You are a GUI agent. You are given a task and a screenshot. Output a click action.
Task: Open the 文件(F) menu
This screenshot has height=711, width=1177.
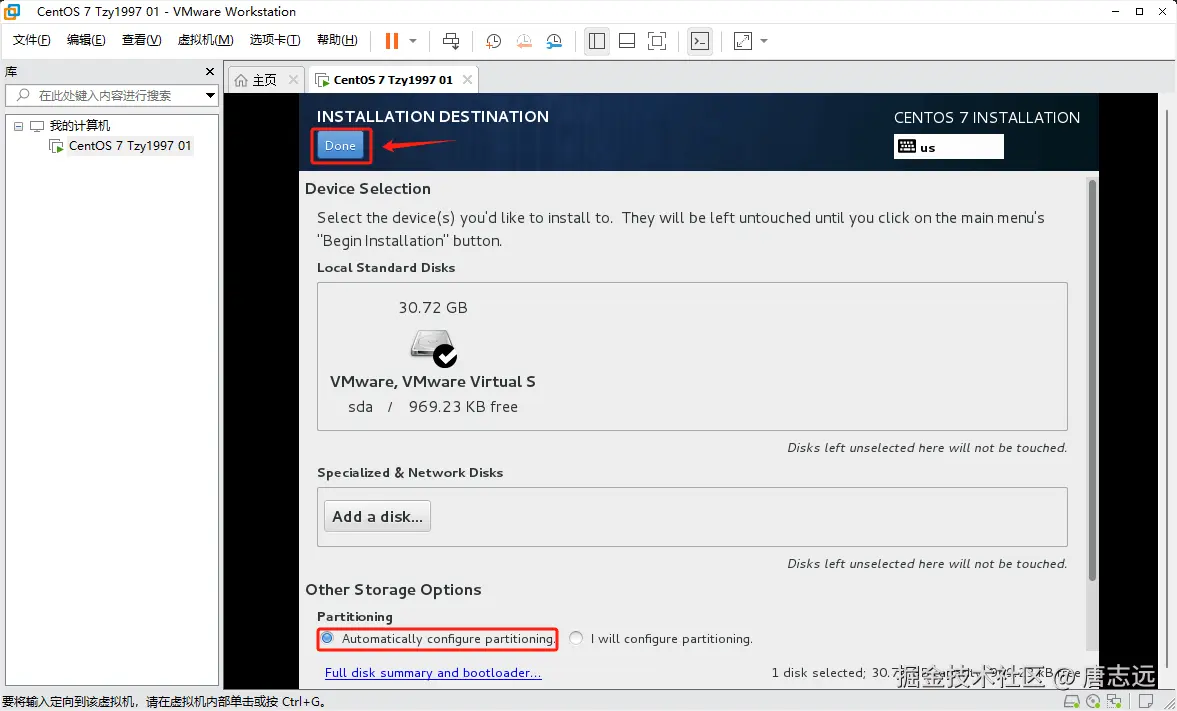pos(32,41)
